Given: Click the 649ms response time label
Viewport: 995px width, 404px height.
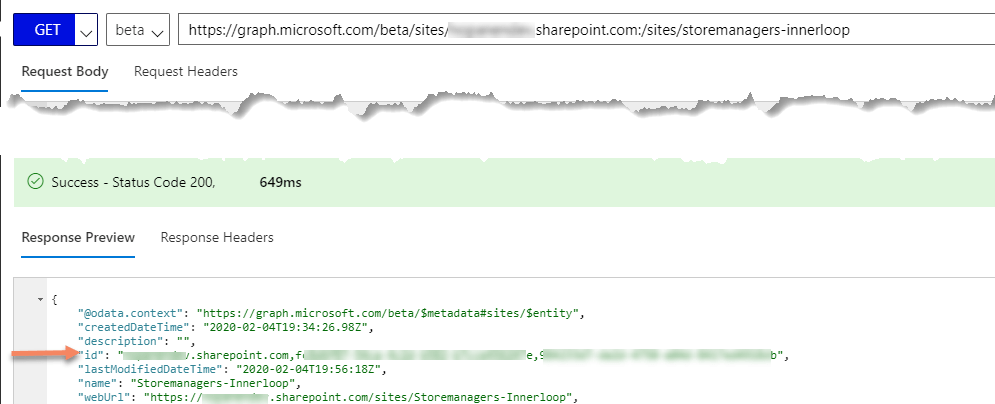Looking at the screenshot, I should [280, 183].
